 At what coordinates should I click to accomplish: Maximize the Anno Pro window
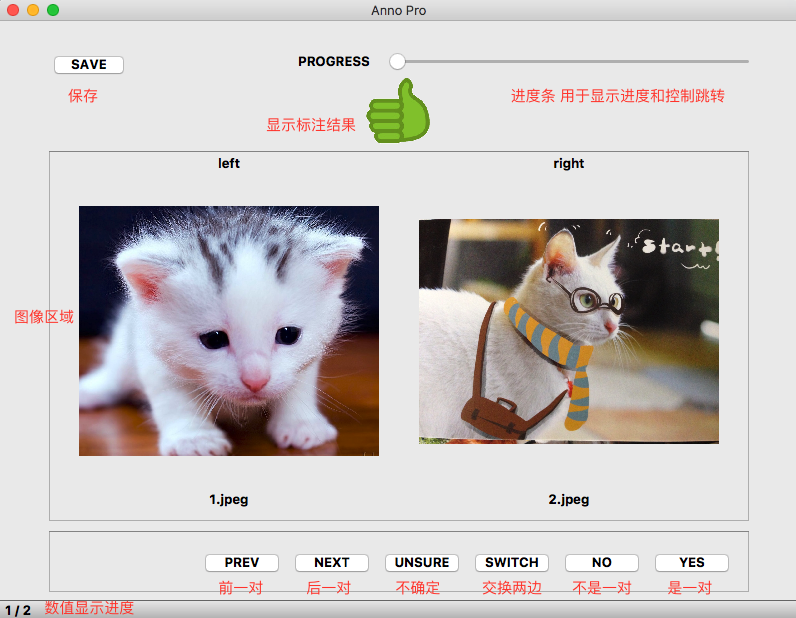tap(53, 10)
